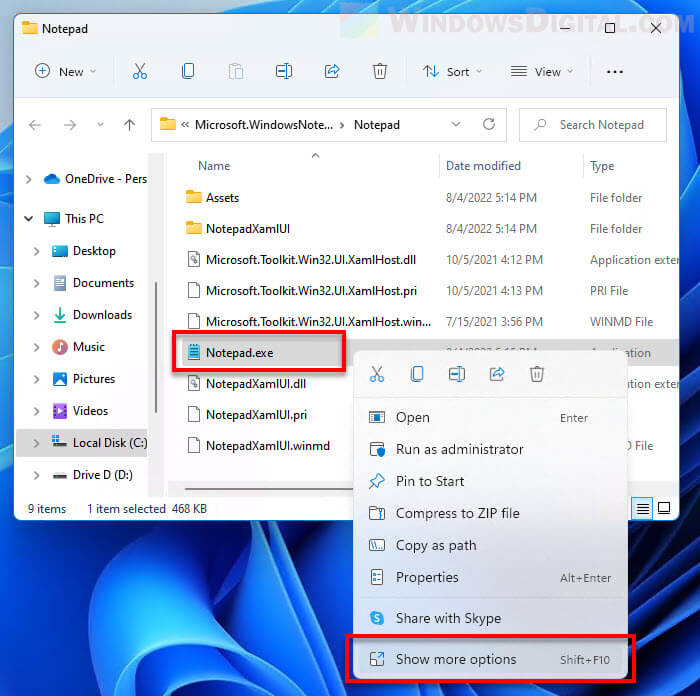Click the Copy icon in the context menu

click(x=417, y=374)
